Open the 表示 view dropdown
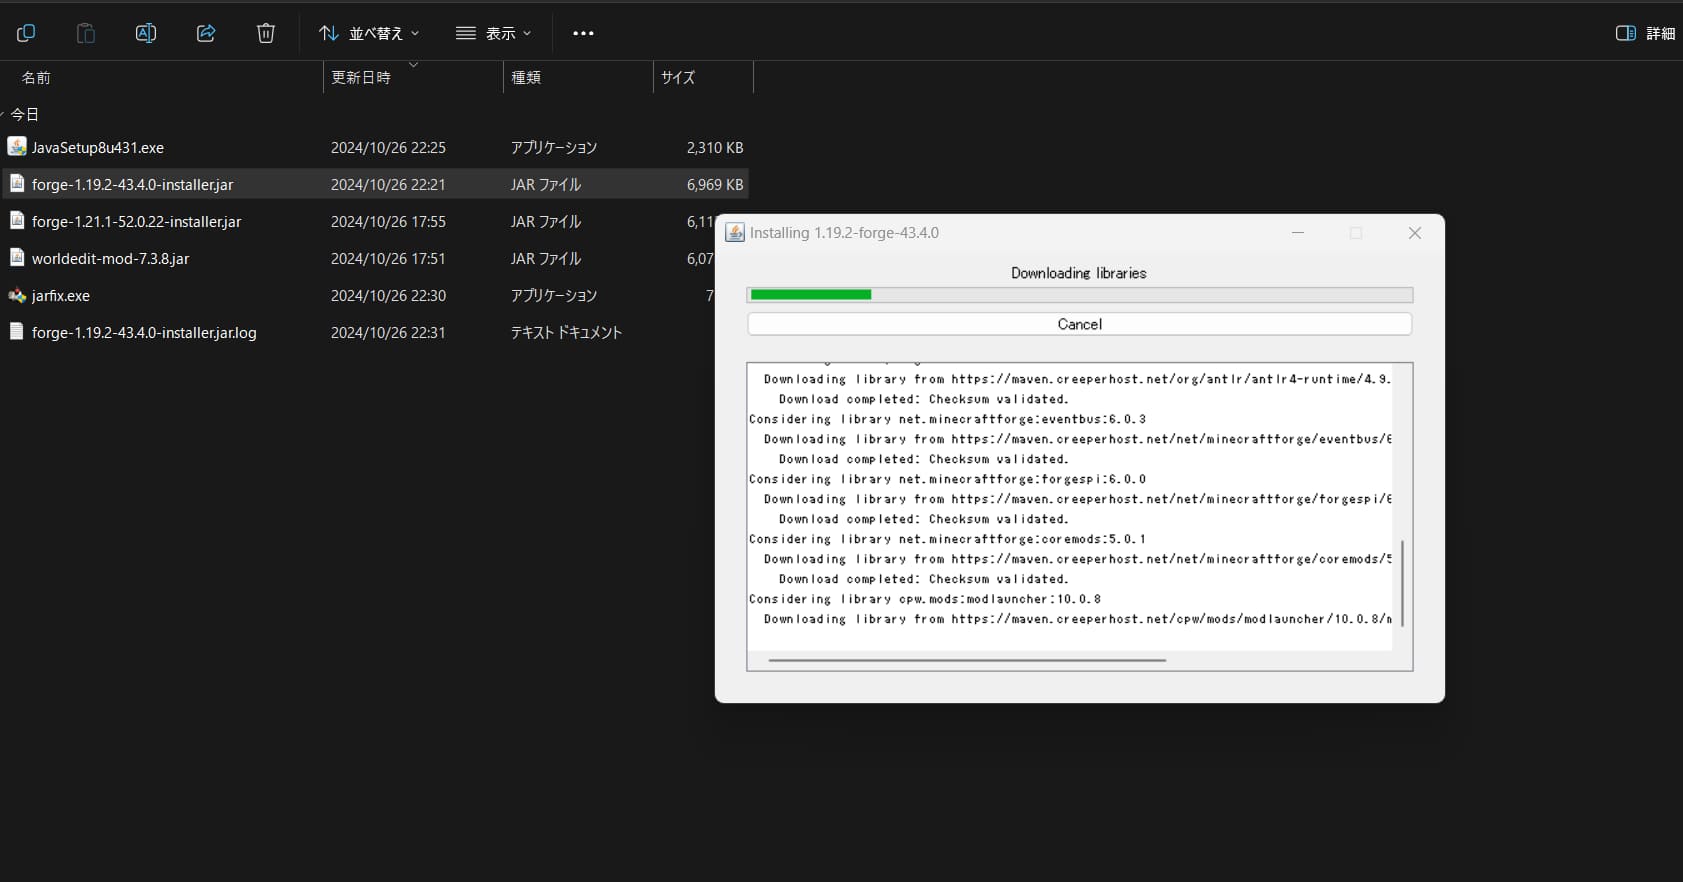 pyautogui.click(x=494, y=33)
